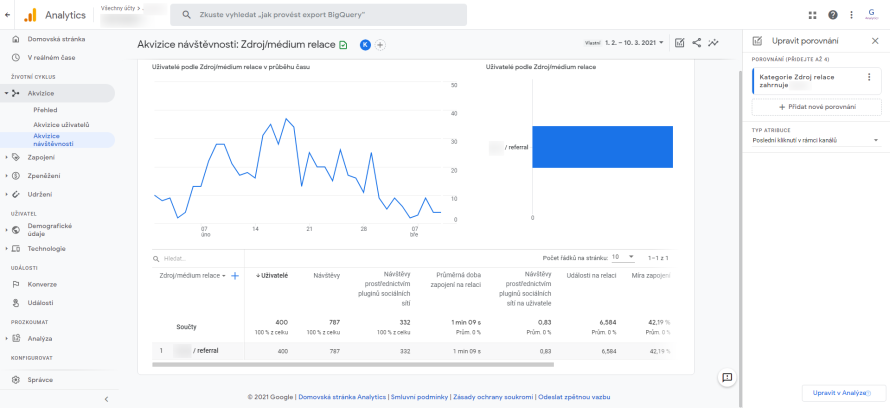890x408 pixels.
Task: Click the table horizontal scrollbar
Action: click(352, 364)
